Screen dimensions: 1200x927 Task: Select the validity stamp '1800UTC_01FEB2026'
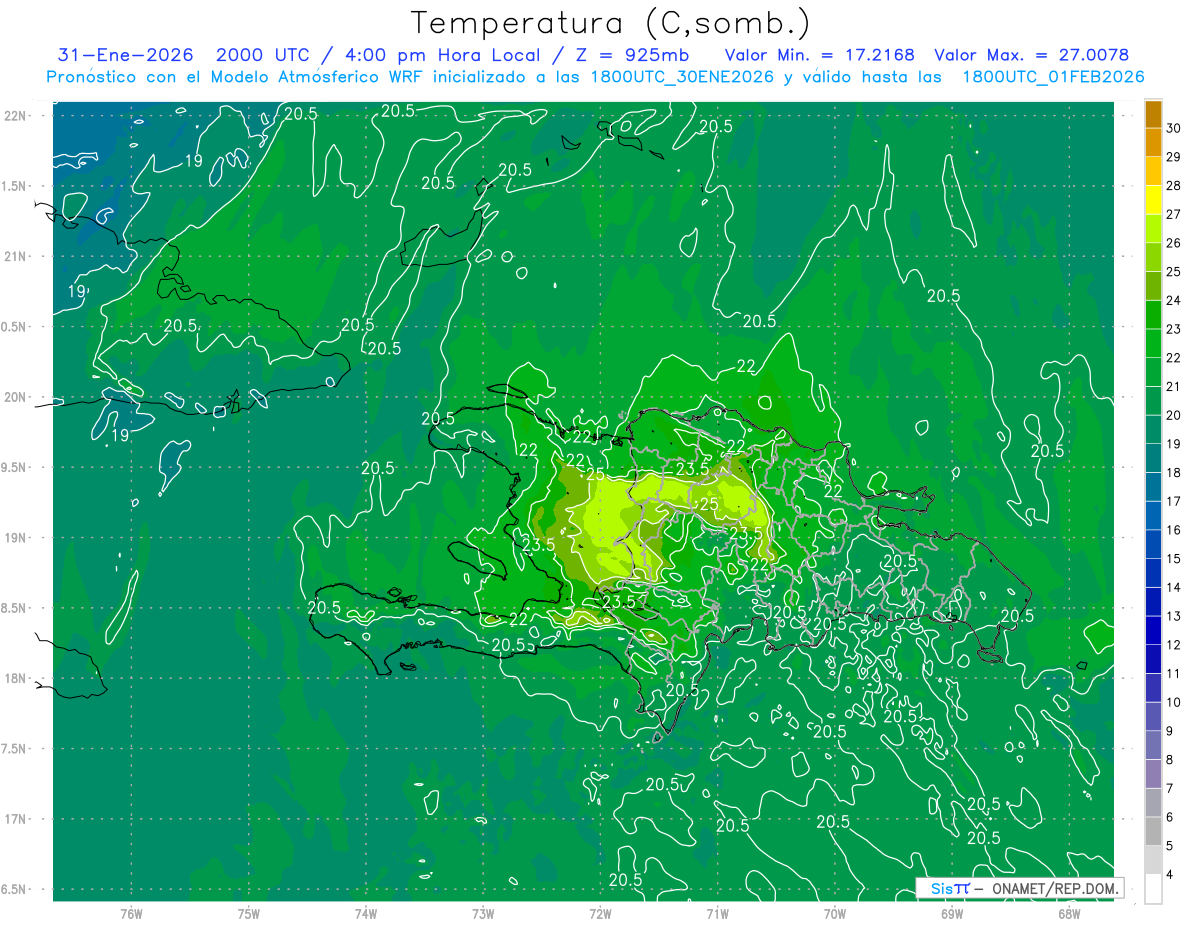[x=1053, y=77]
